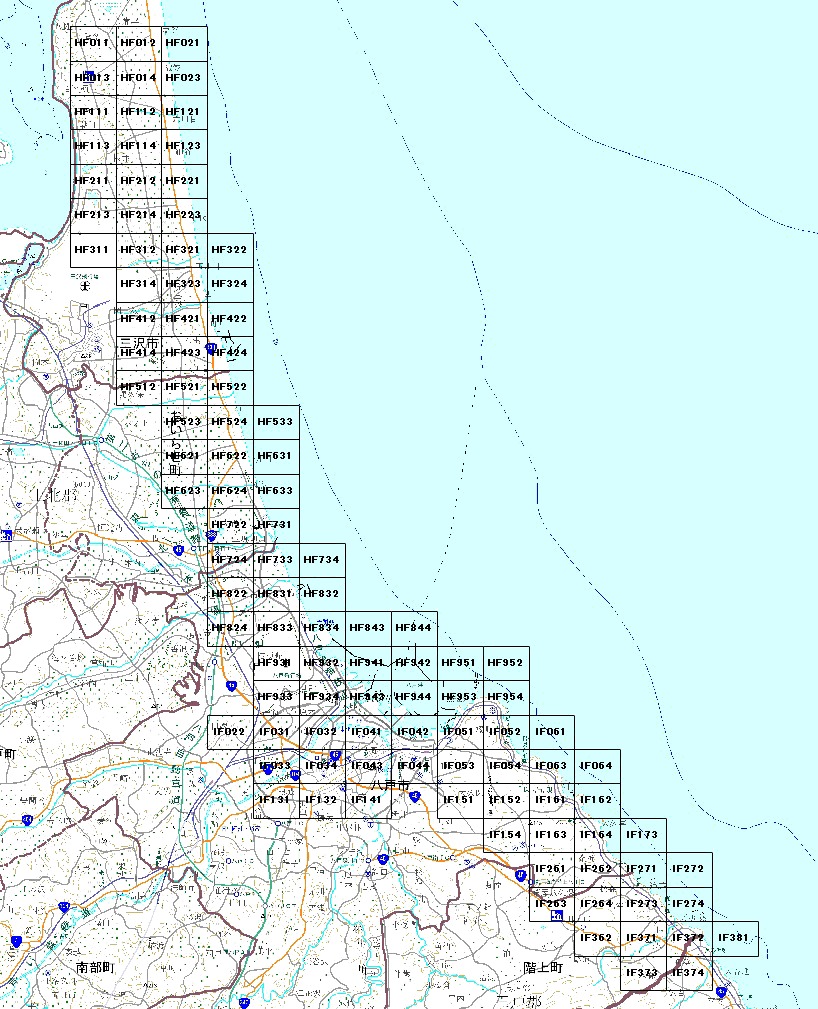Pick the HF631 tile

(x=276, y=456)
